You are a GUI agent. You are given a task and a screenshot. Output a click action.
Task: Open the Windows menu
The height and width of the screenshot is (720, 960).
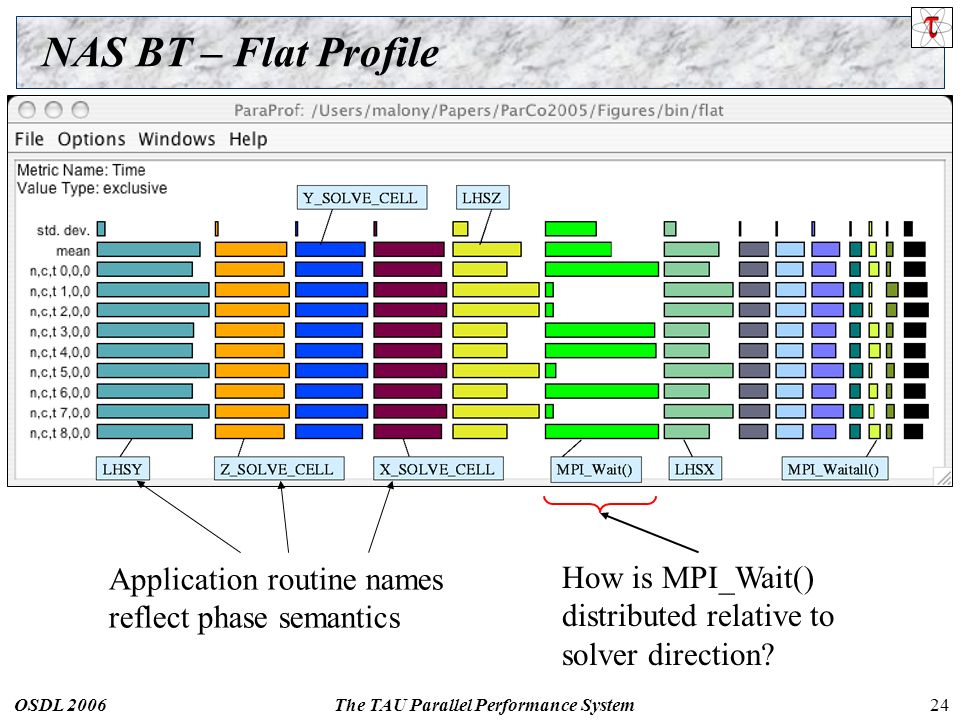pos(176,139)
